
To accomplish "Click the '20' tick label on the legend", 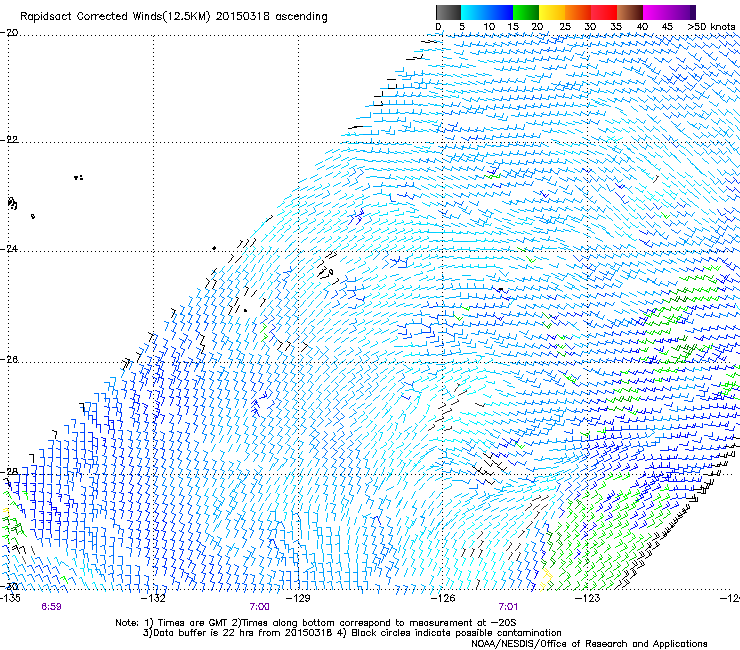I will tap(537, 27).
